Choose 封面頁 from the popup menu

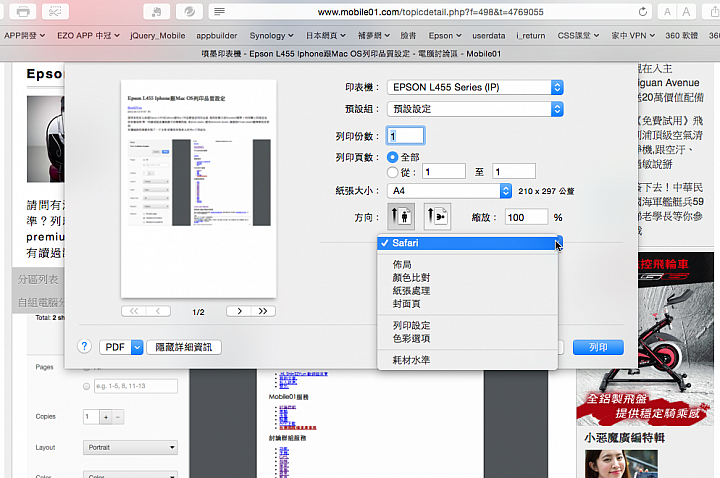(x=467, y=304)
